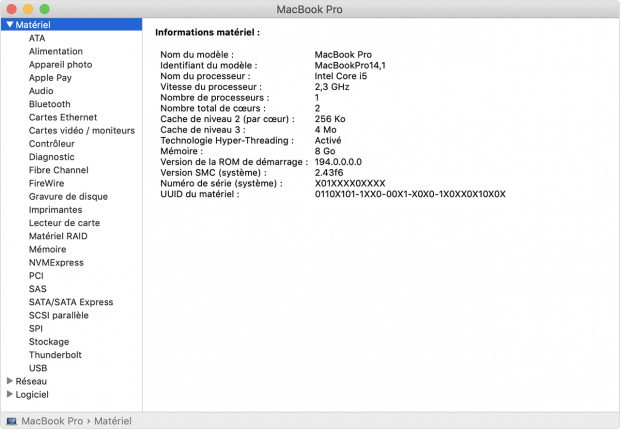Select Imprimantes in the sidebar

click(55, 210)
